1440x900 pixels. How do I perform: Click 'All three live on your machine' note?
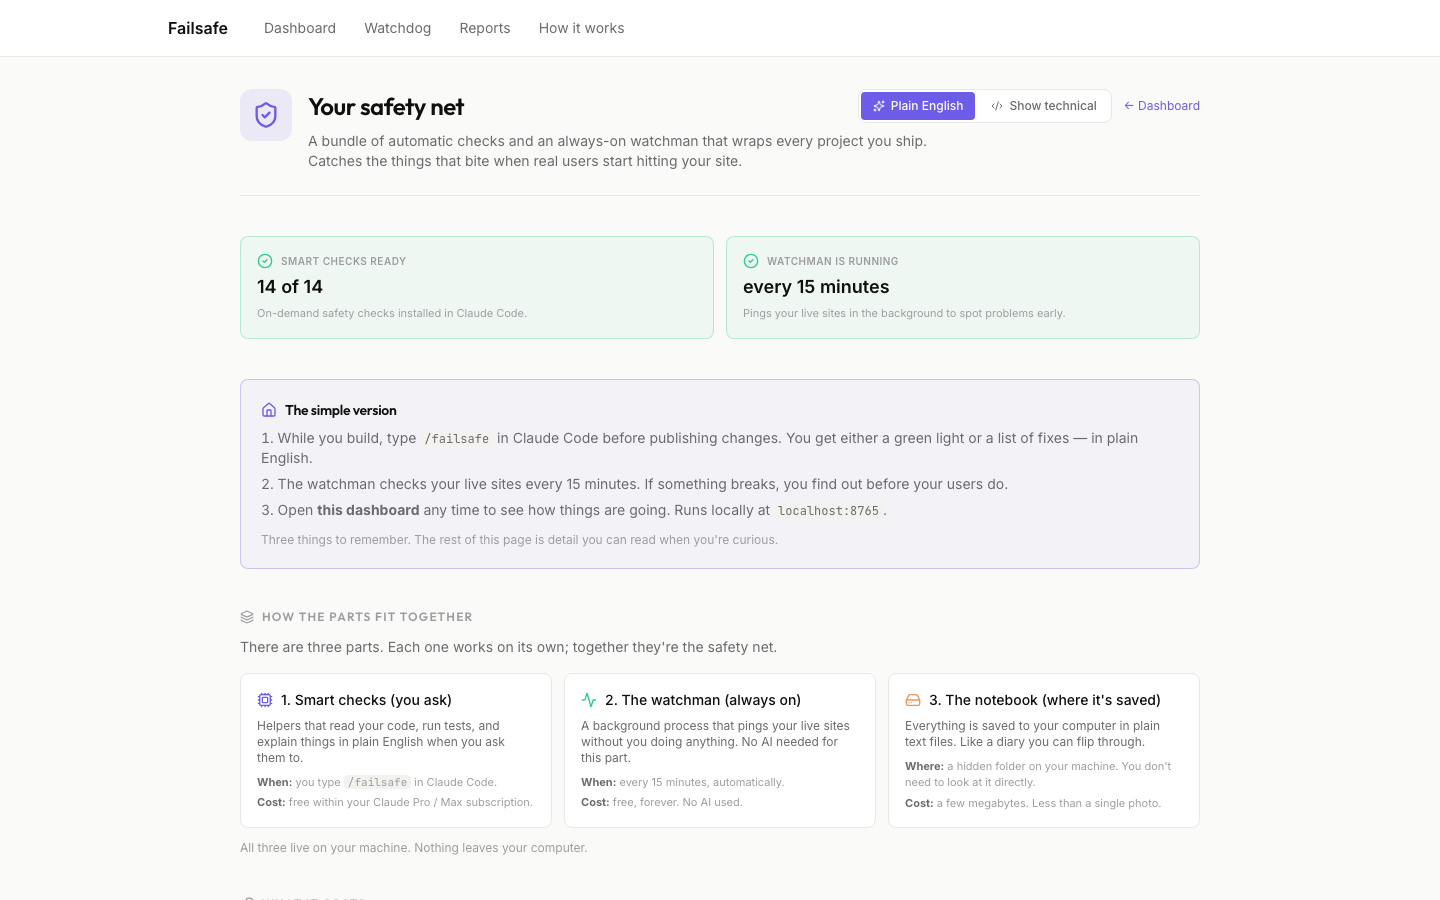(414, 848)
